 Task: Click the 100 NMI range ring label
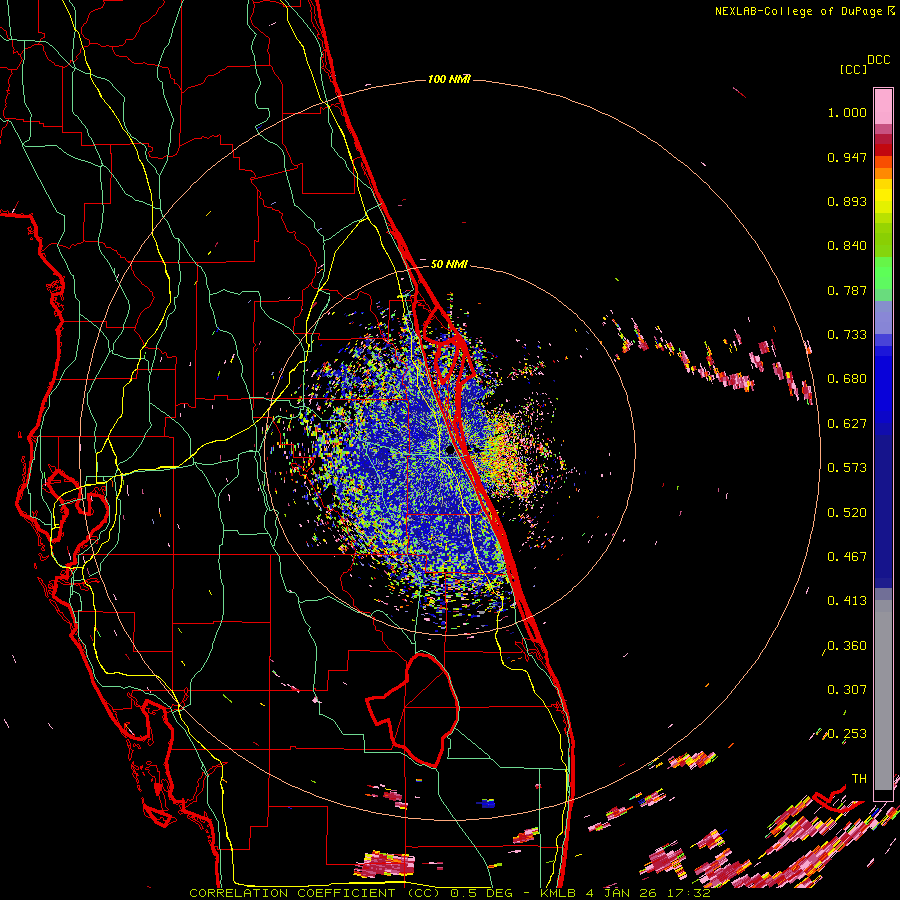[x=449, y=79]
